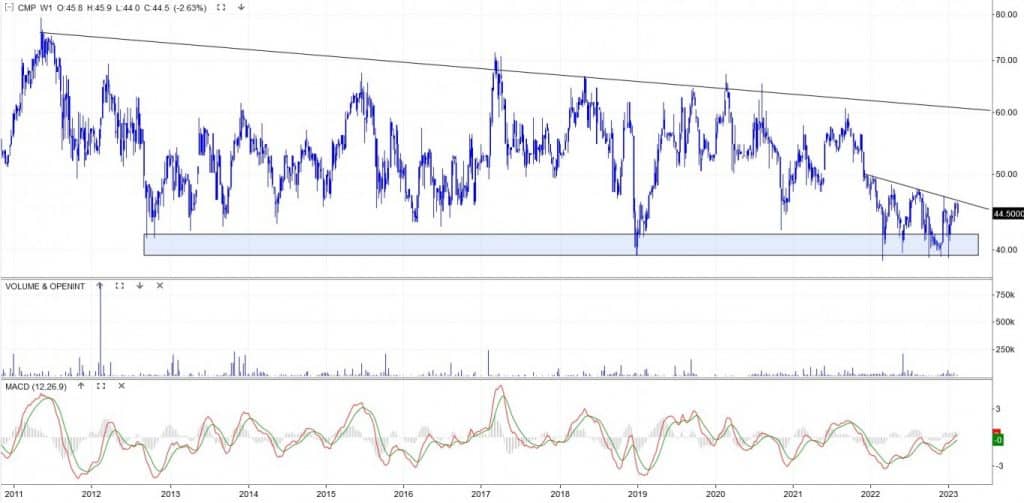Click the 2017 label on time axis
This screenshot has width=1024, height=503.
click(481, 493)
